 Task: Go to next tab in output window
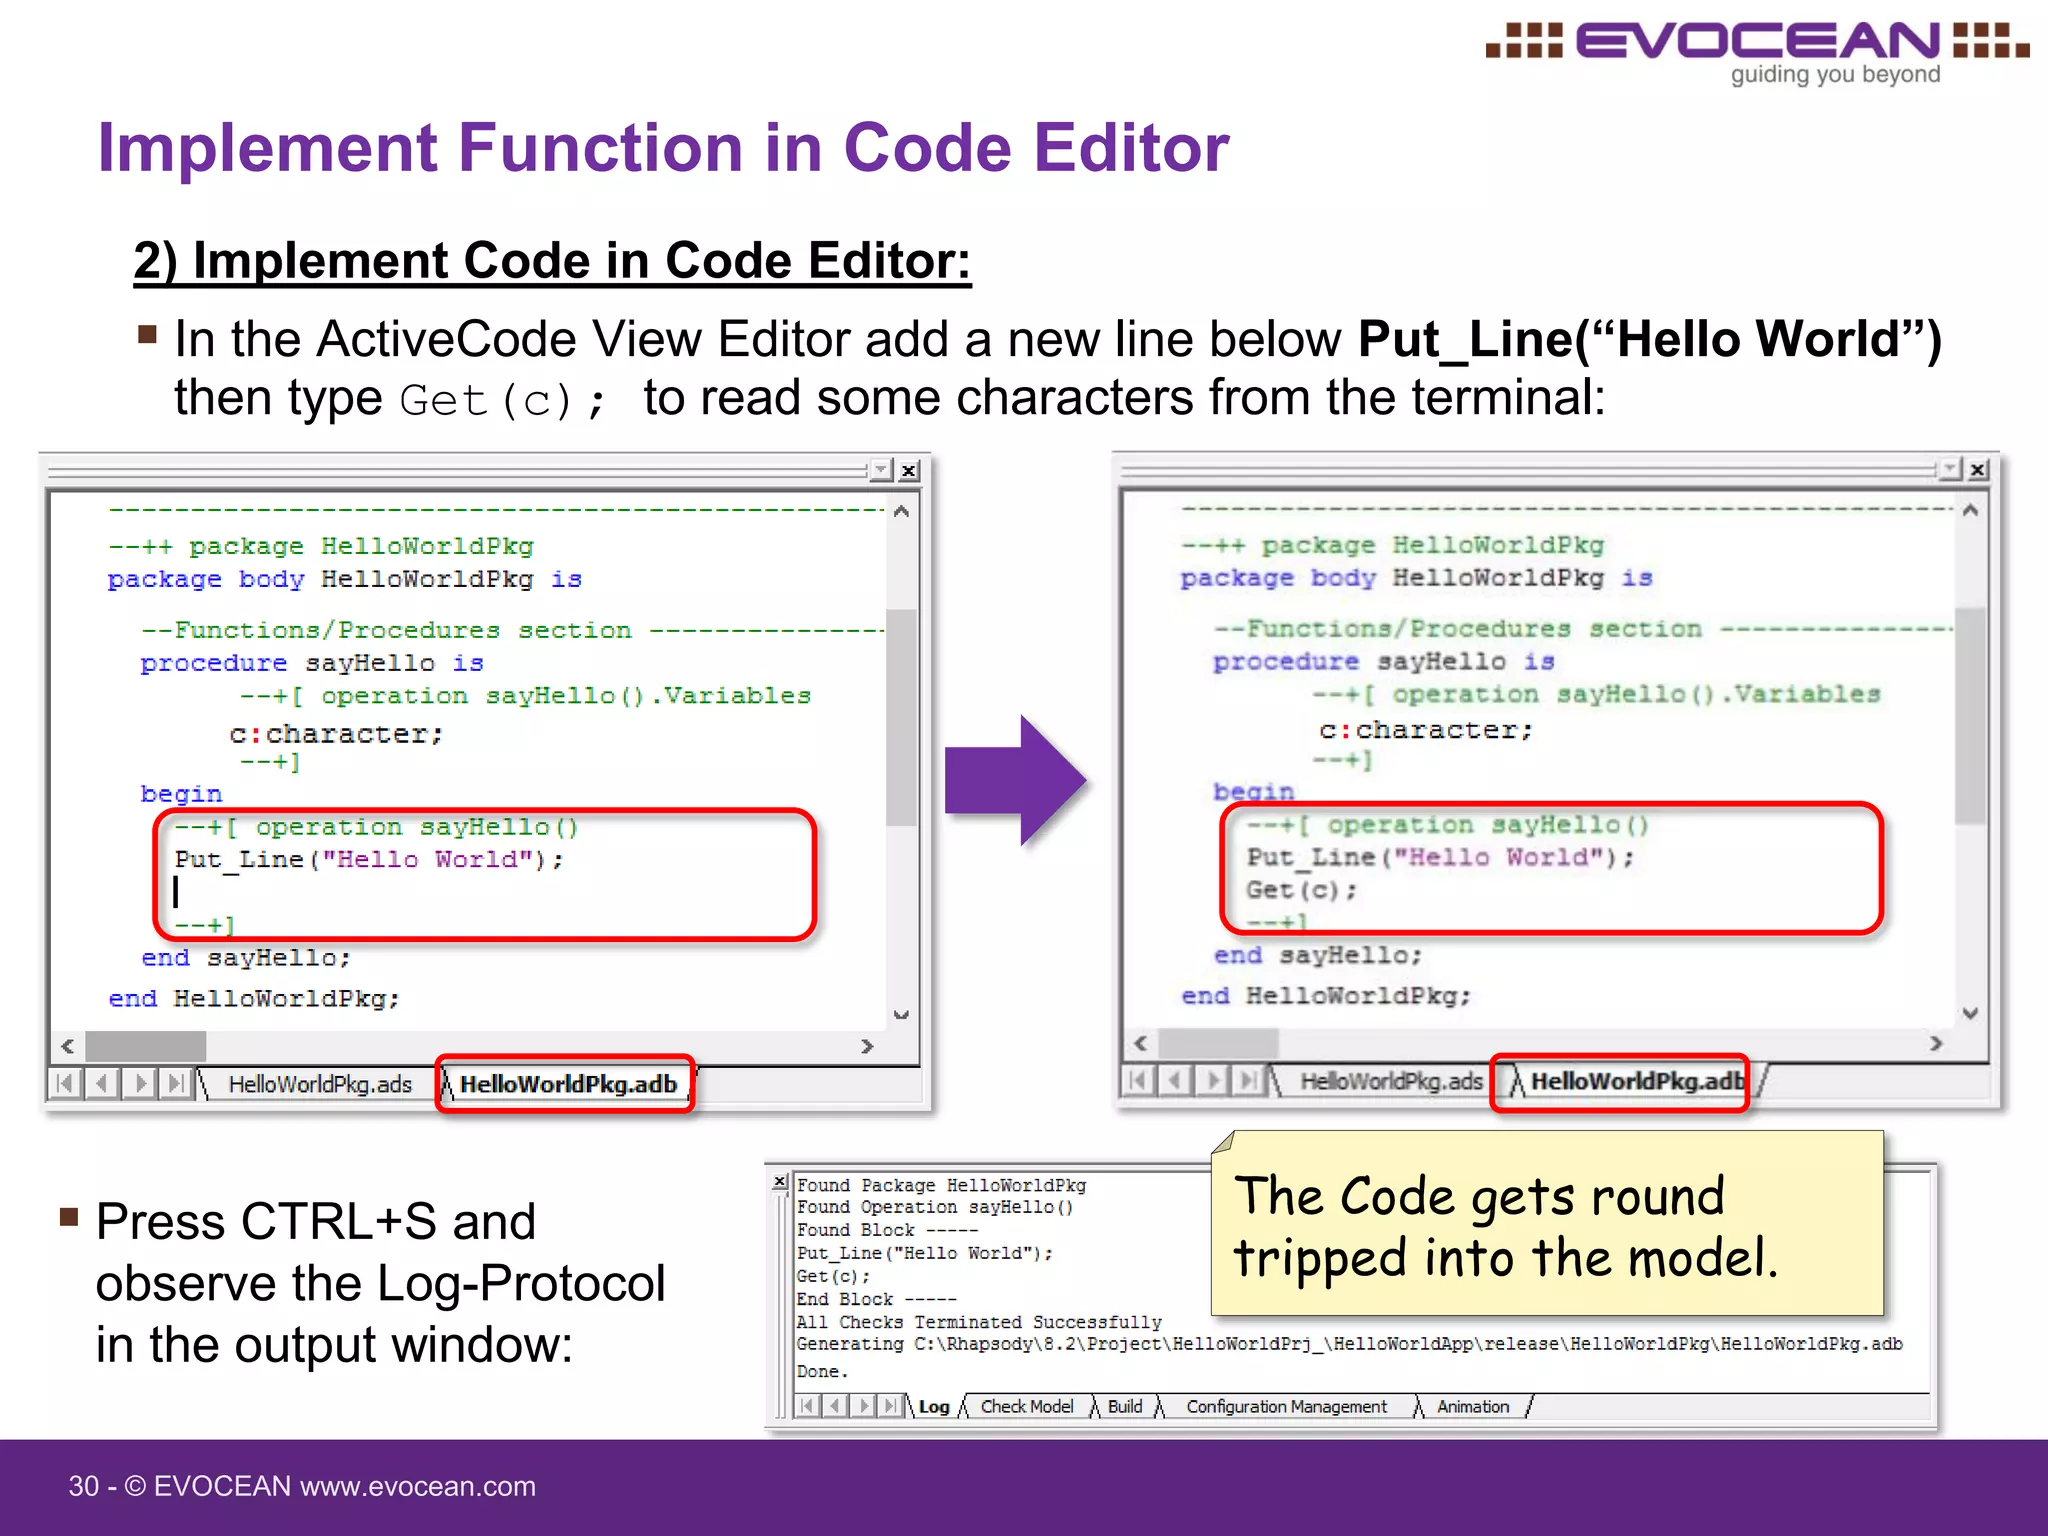pos(864,1407)
